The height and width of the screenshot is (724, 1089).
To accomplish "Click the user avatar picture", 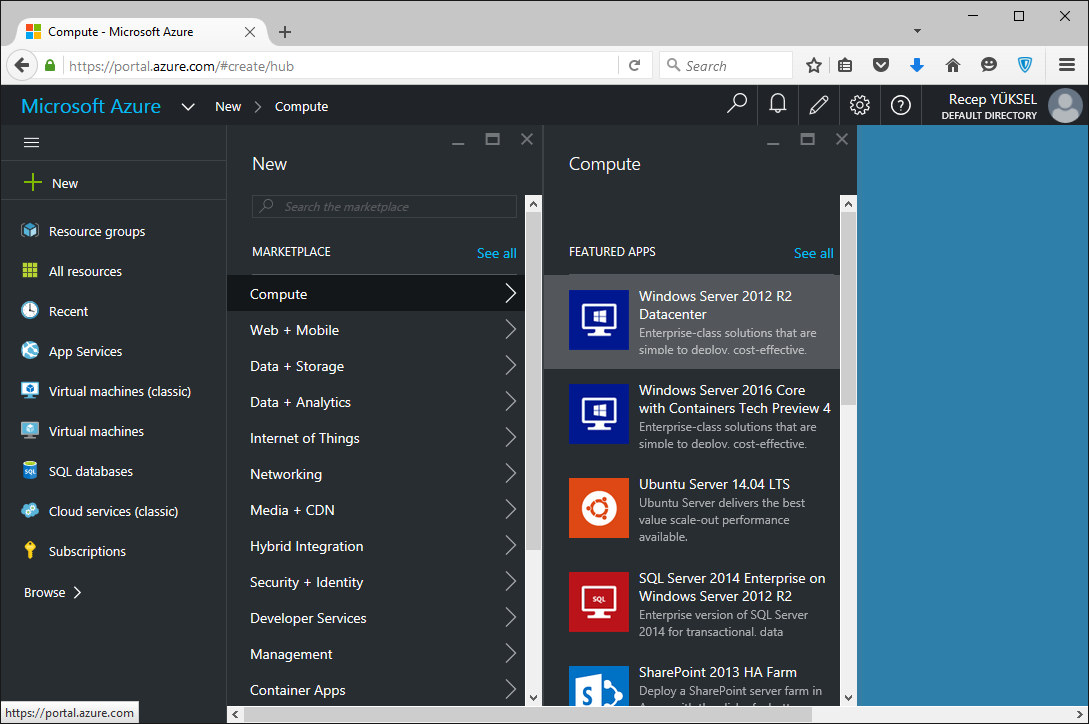I will [1065, 106].
